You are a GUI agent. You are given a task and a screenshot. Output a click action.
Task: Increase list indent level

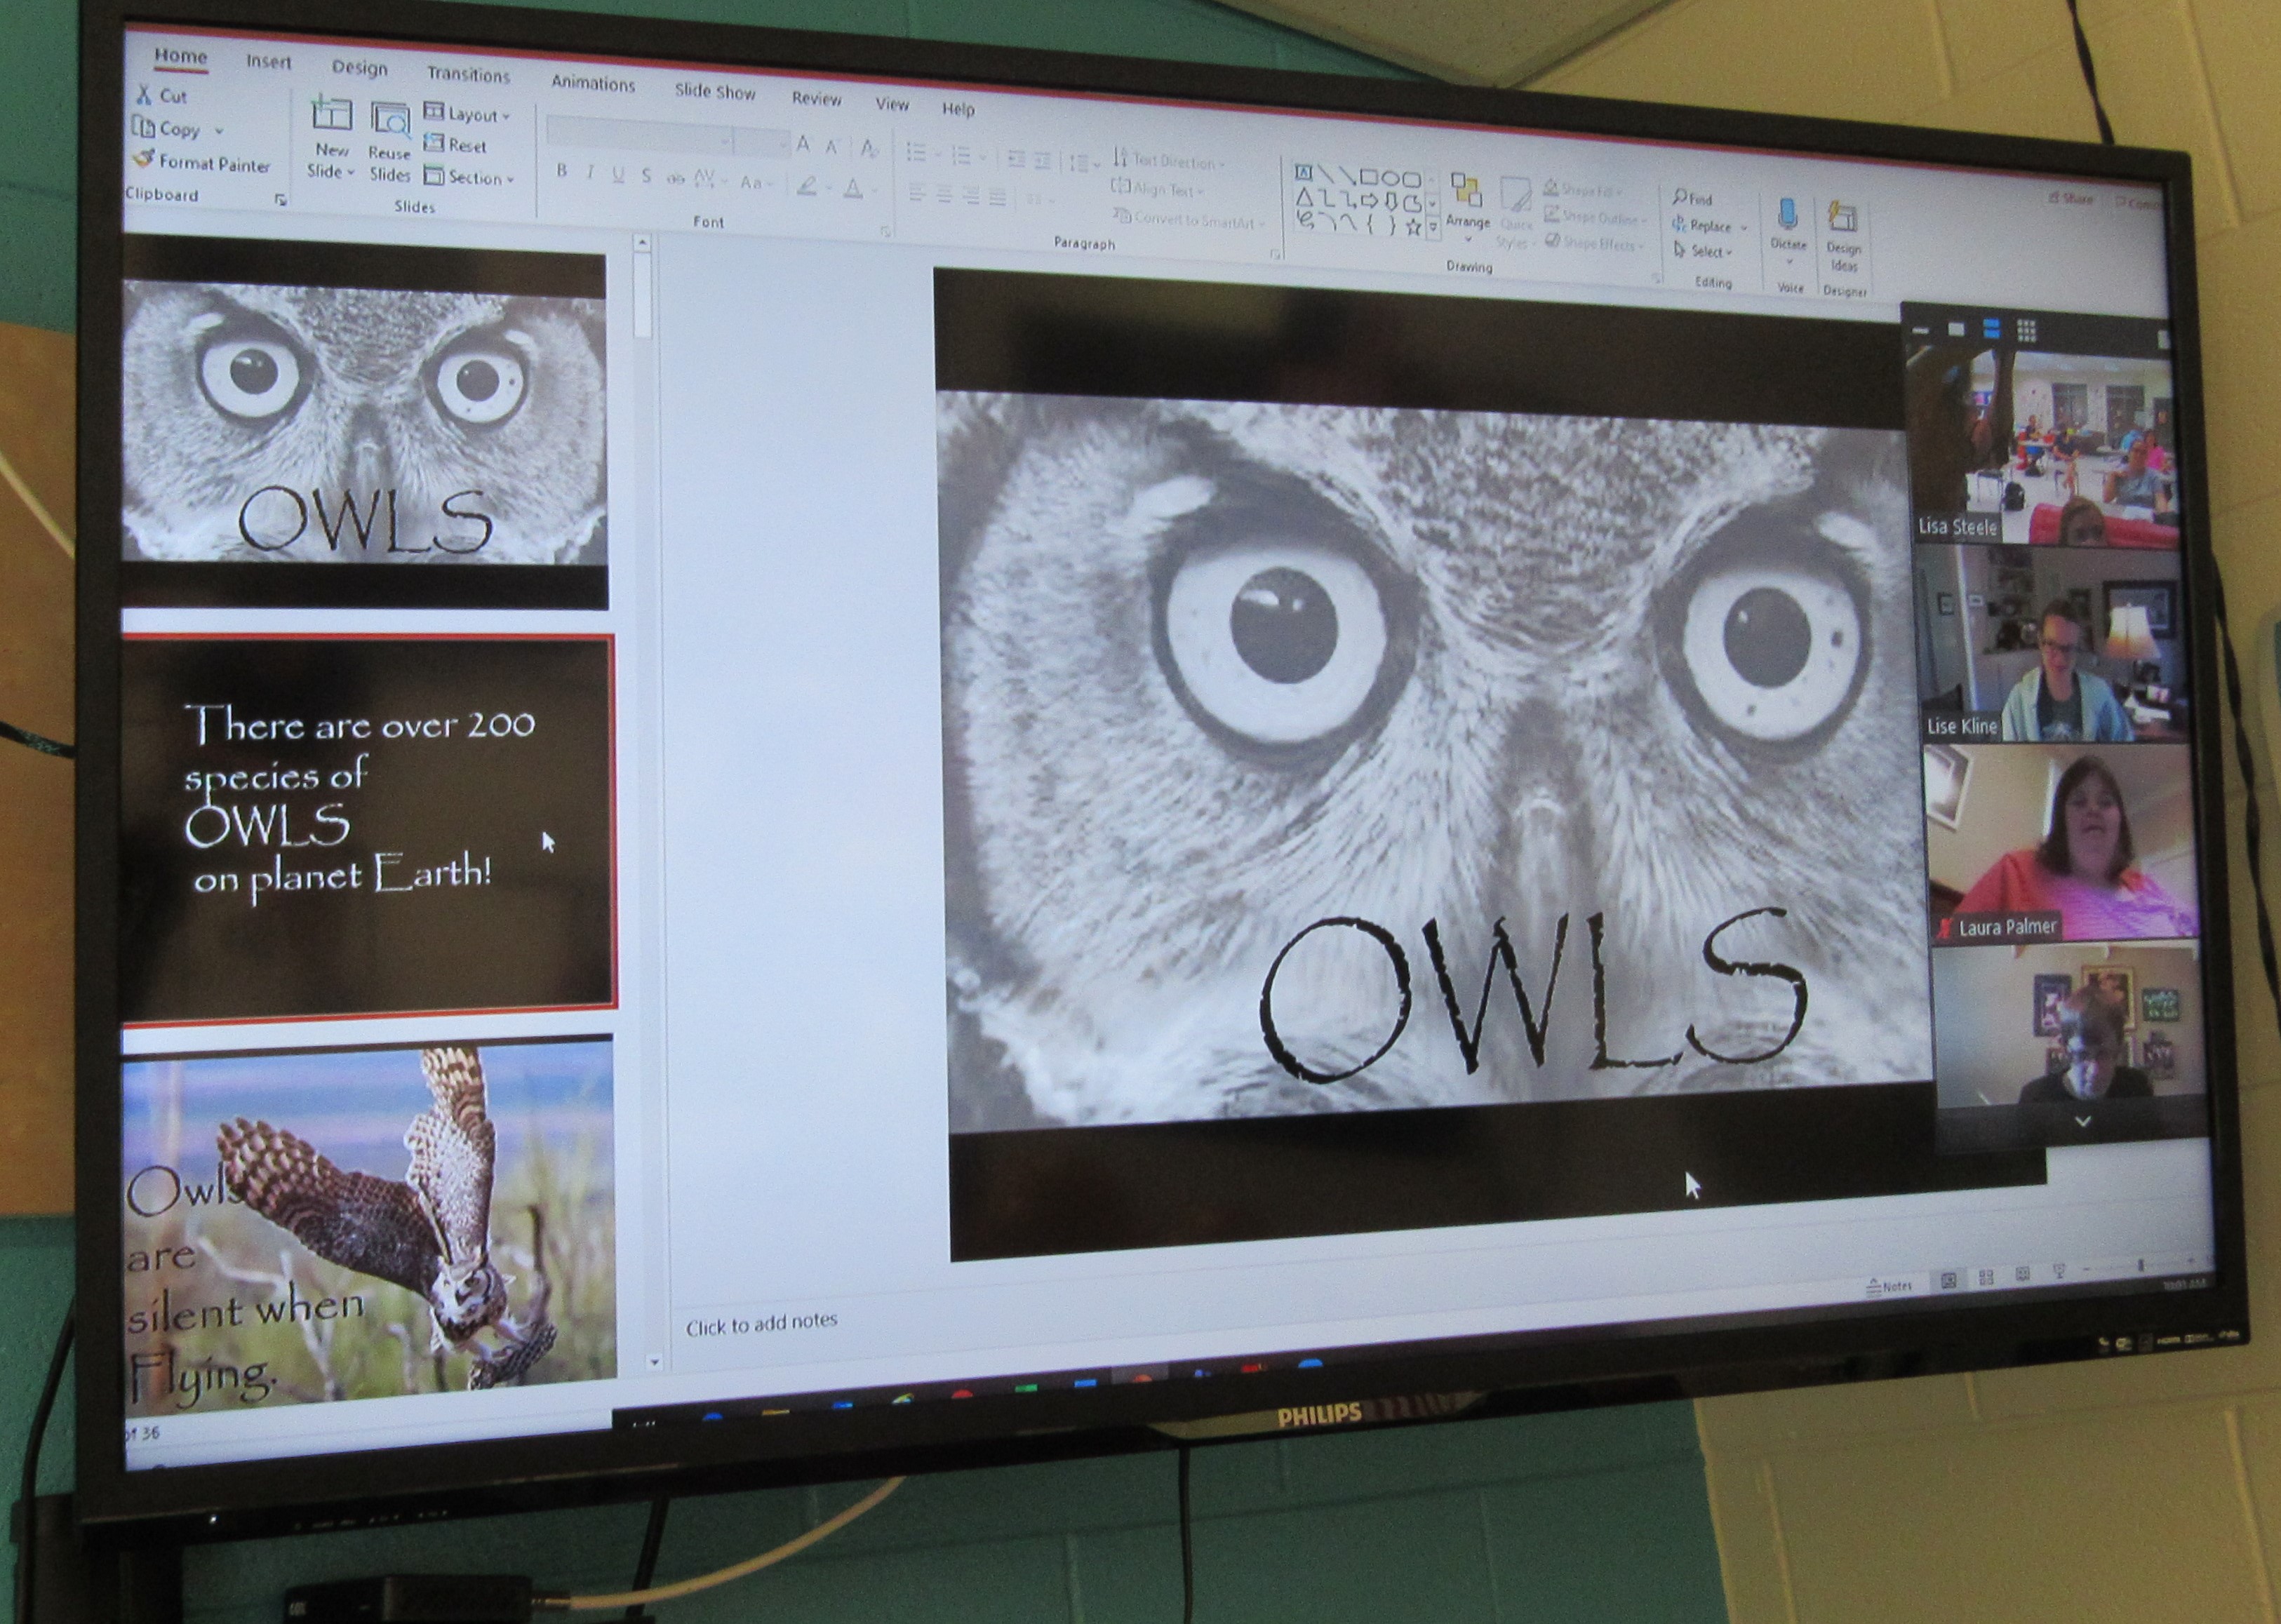click(x=1042, y=161)
